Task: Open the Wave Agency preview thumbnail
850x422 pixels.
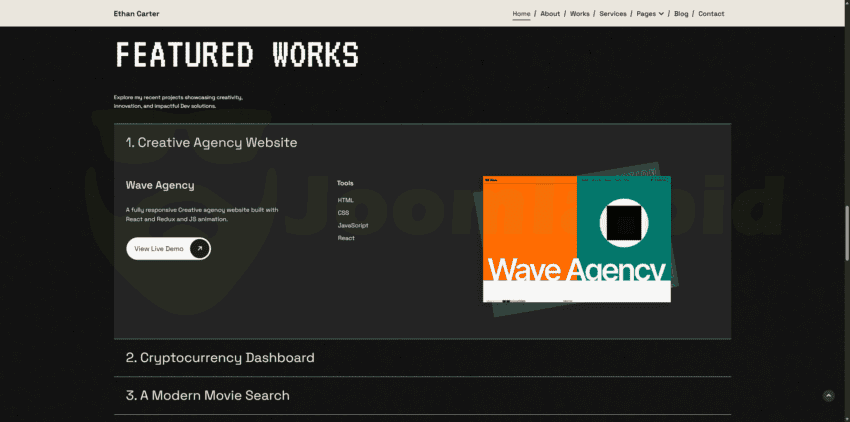Action: 576,240
